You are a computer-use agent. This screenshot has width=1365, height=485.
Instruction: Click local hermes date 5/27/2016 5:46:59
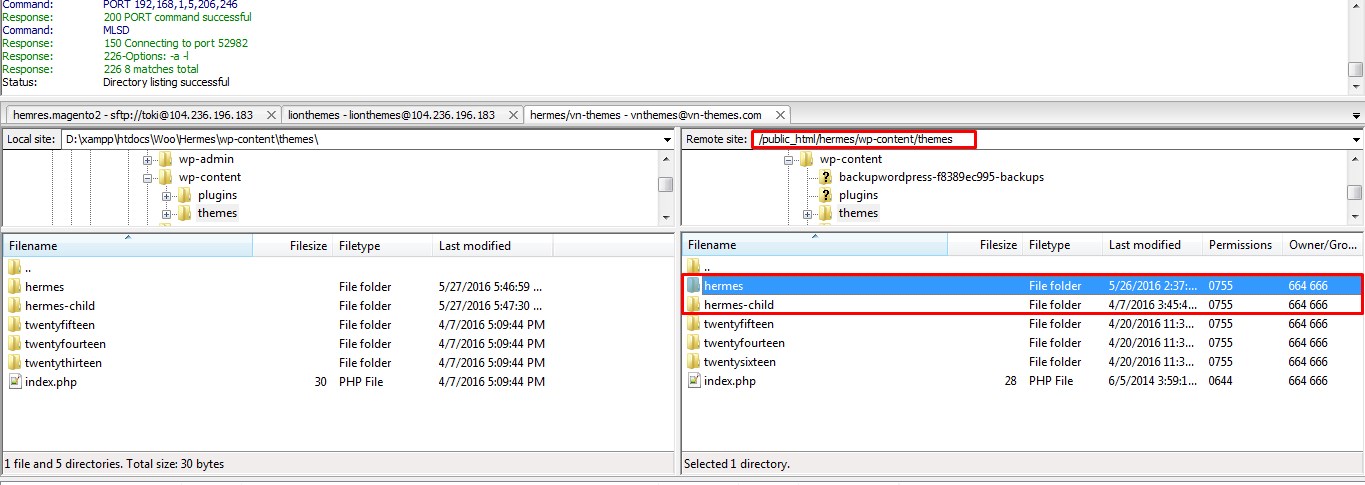pos(490,287)
